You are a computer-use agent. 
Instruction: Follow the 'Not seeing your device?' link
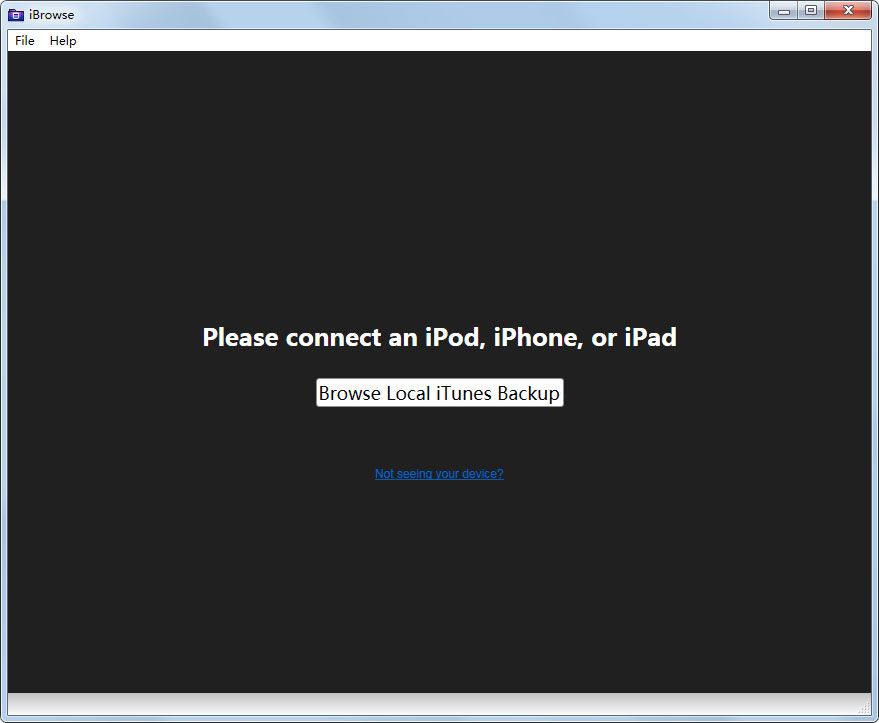[x=439, y=474]
